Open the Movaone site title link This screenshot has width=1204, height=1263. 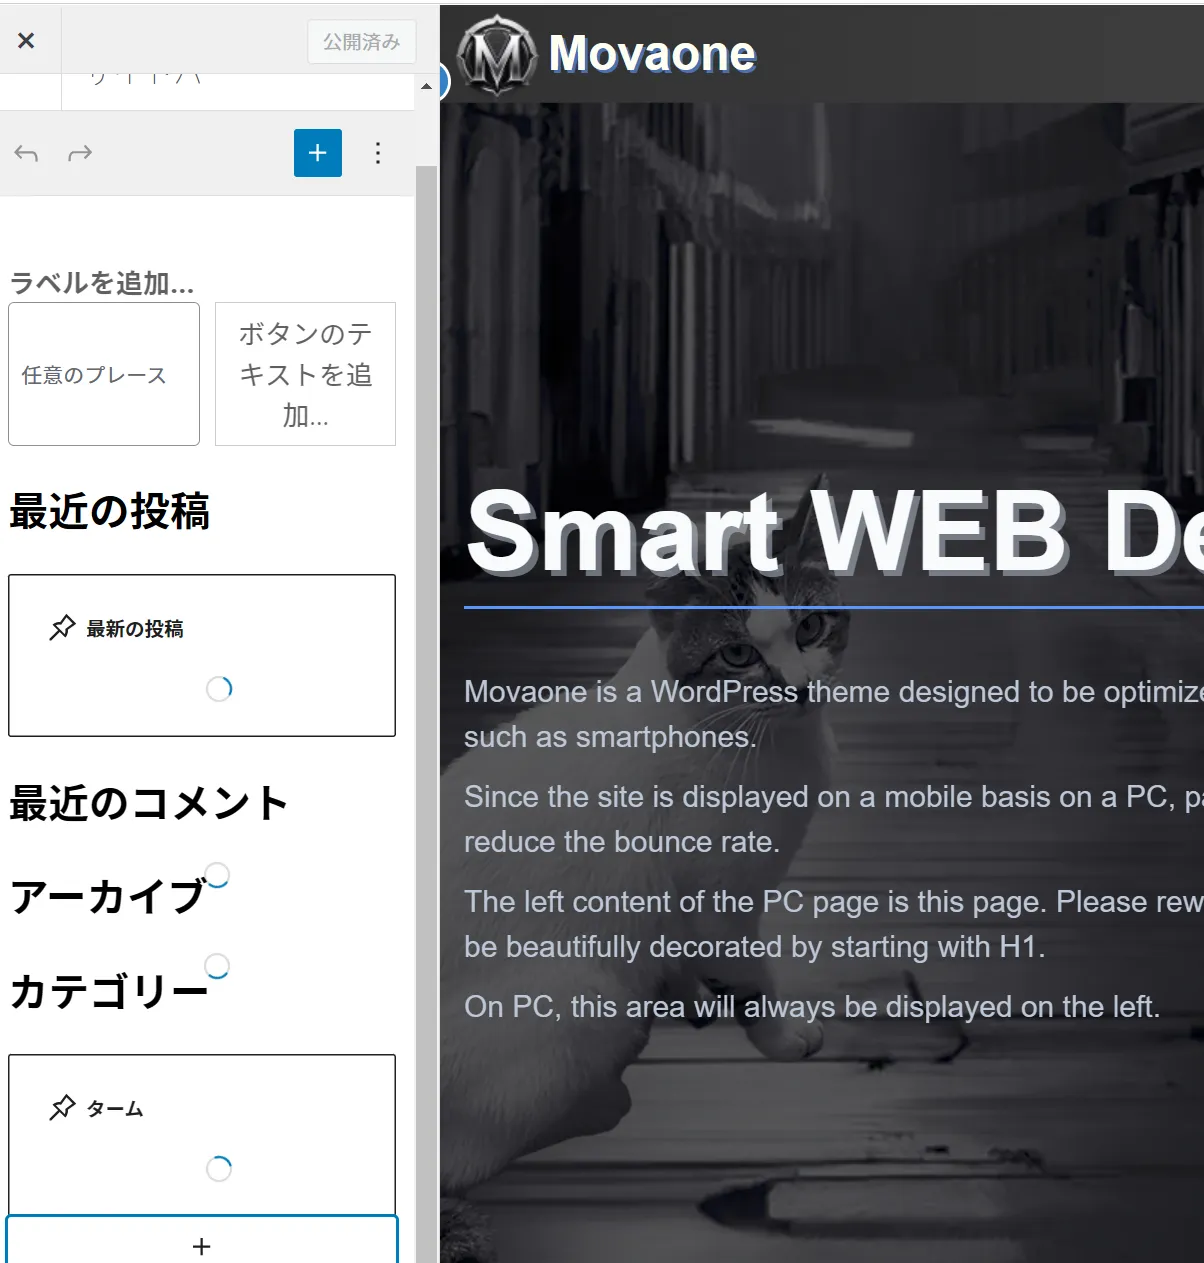pos(652,54)
